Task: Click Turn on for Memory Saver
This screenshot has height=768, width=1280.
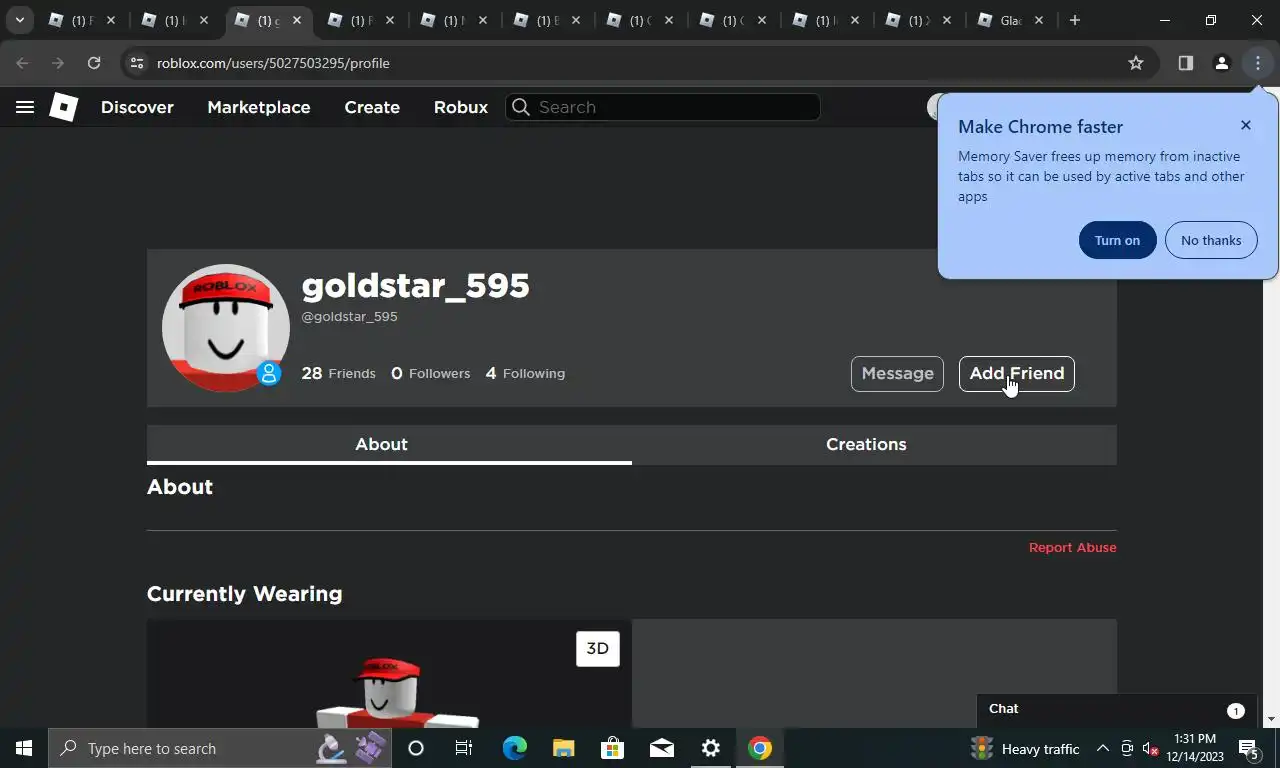Action: tap(1117, 240)
